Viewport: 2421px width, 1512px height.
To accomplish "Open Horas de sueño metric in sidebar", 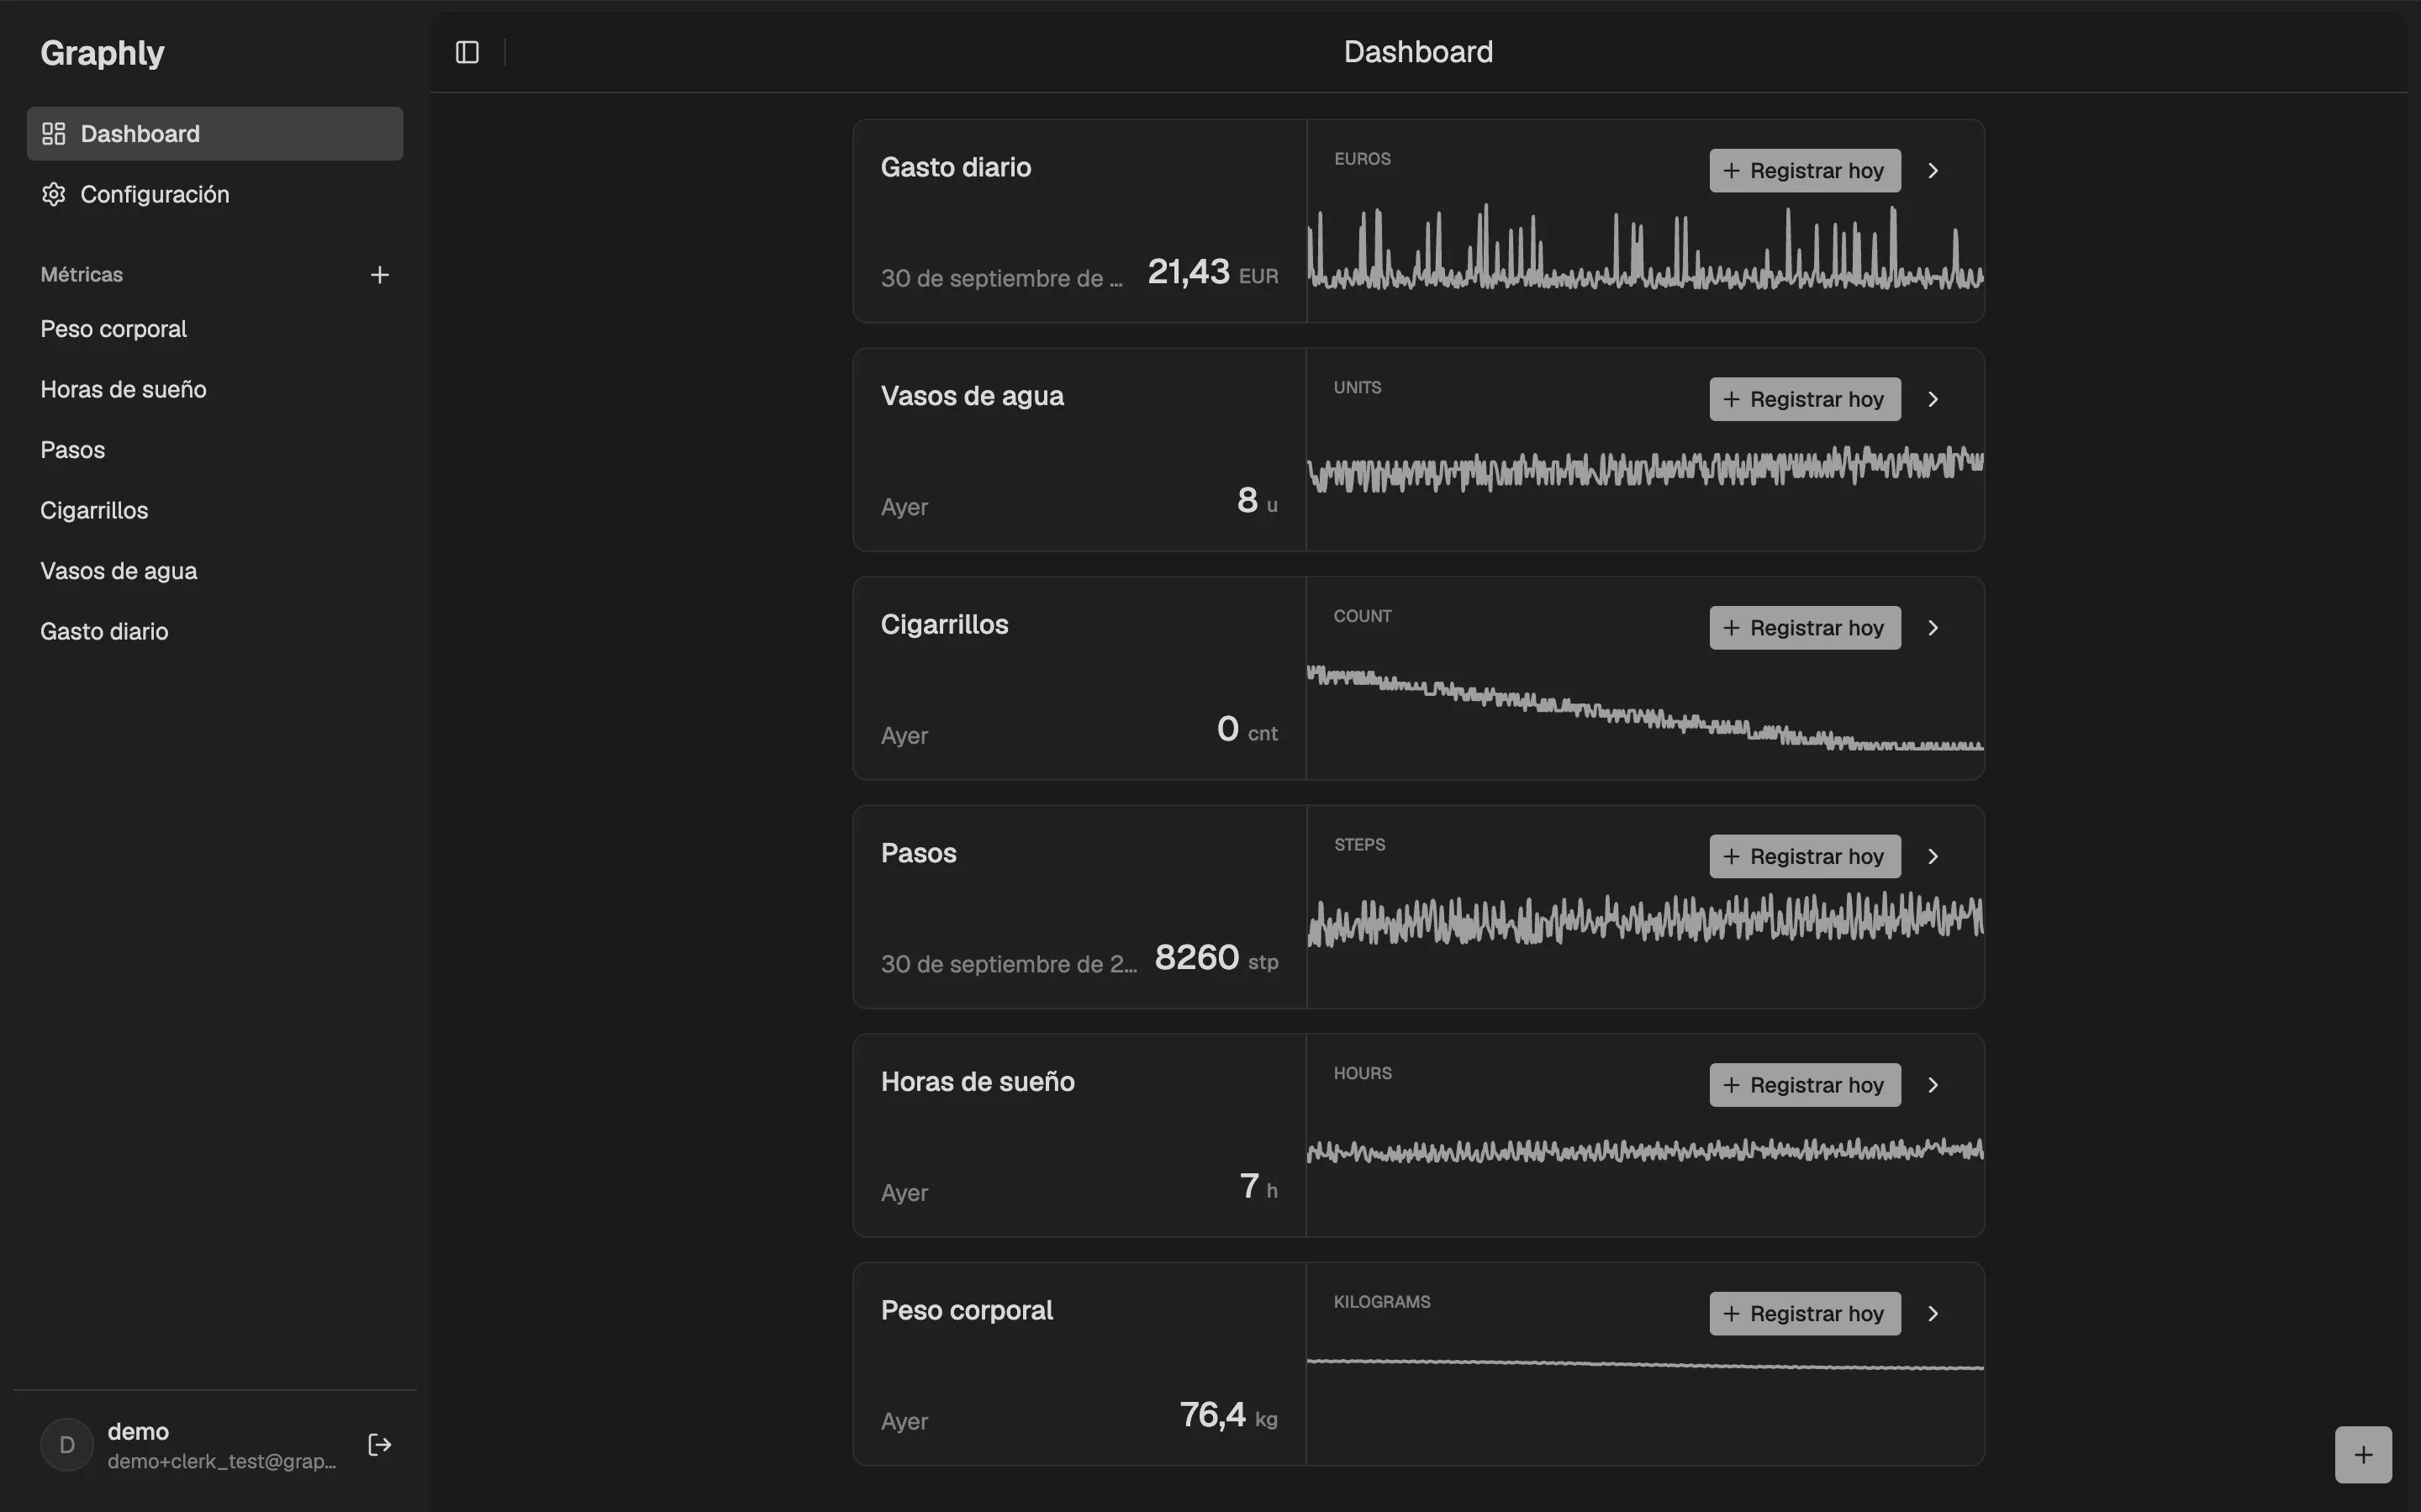I will (x=215, y=389).
